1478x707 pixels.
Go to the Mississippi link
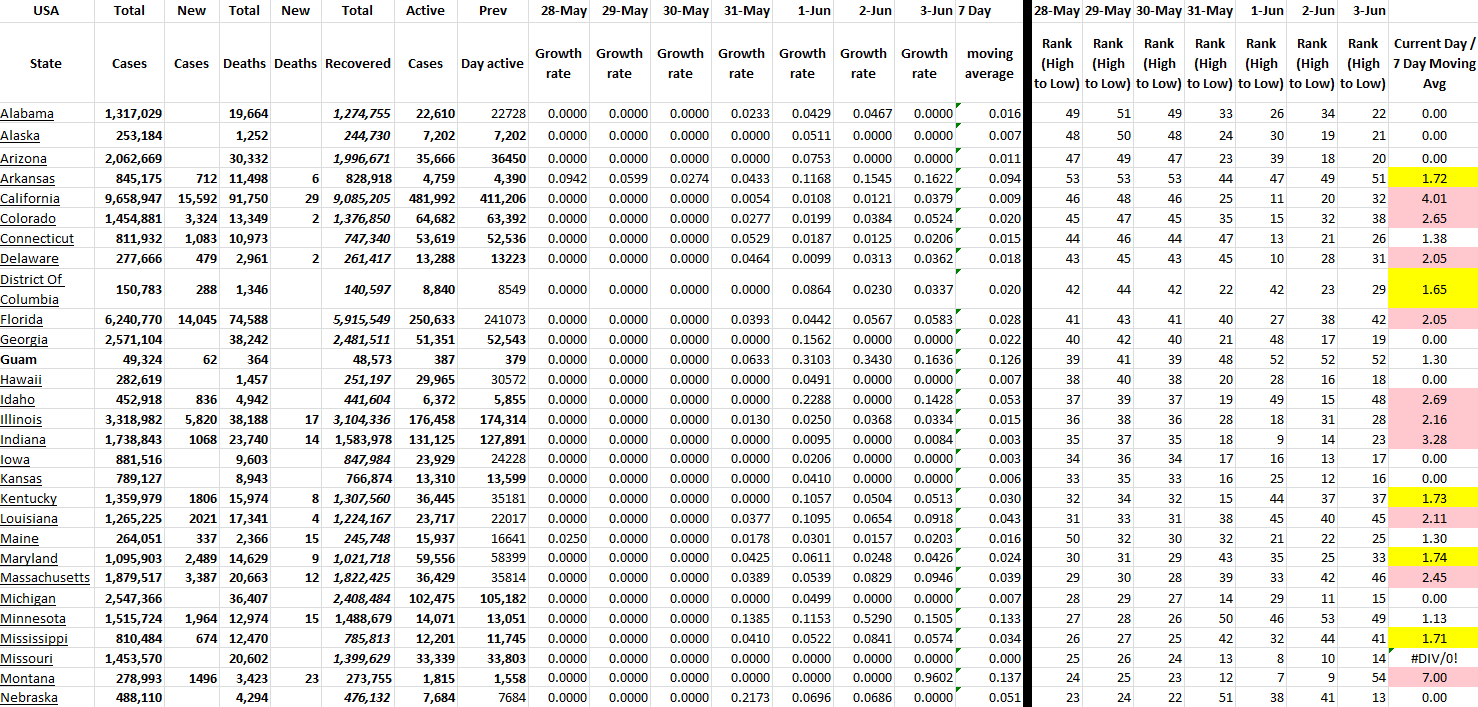click(34, 638)
